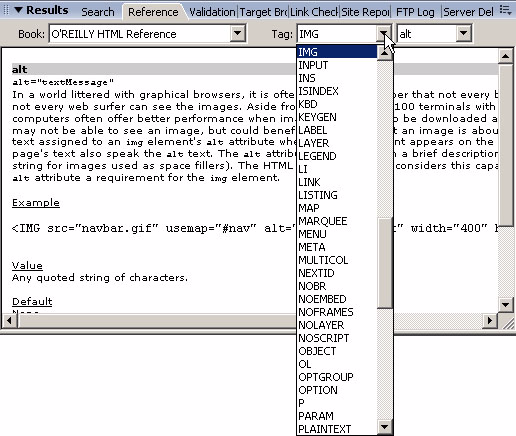
Task: Click the tag list scroll-down arrow
Action: tap(385, 427)
